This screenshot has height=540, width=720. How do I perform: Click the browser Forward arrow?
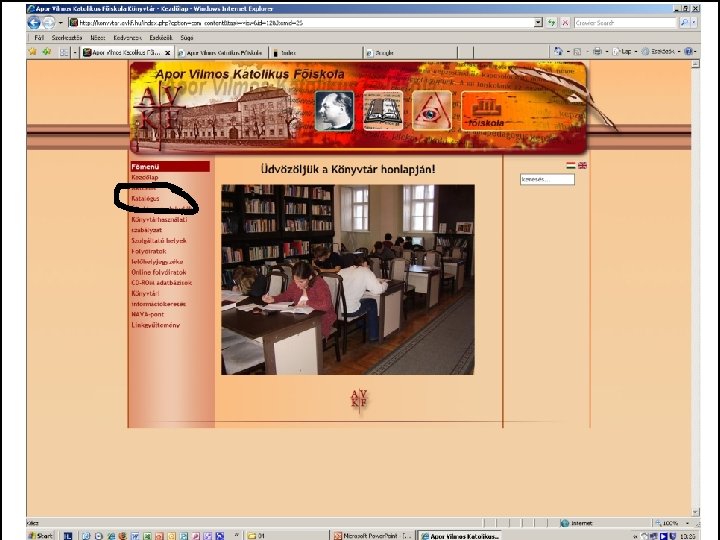coord(48,22)
